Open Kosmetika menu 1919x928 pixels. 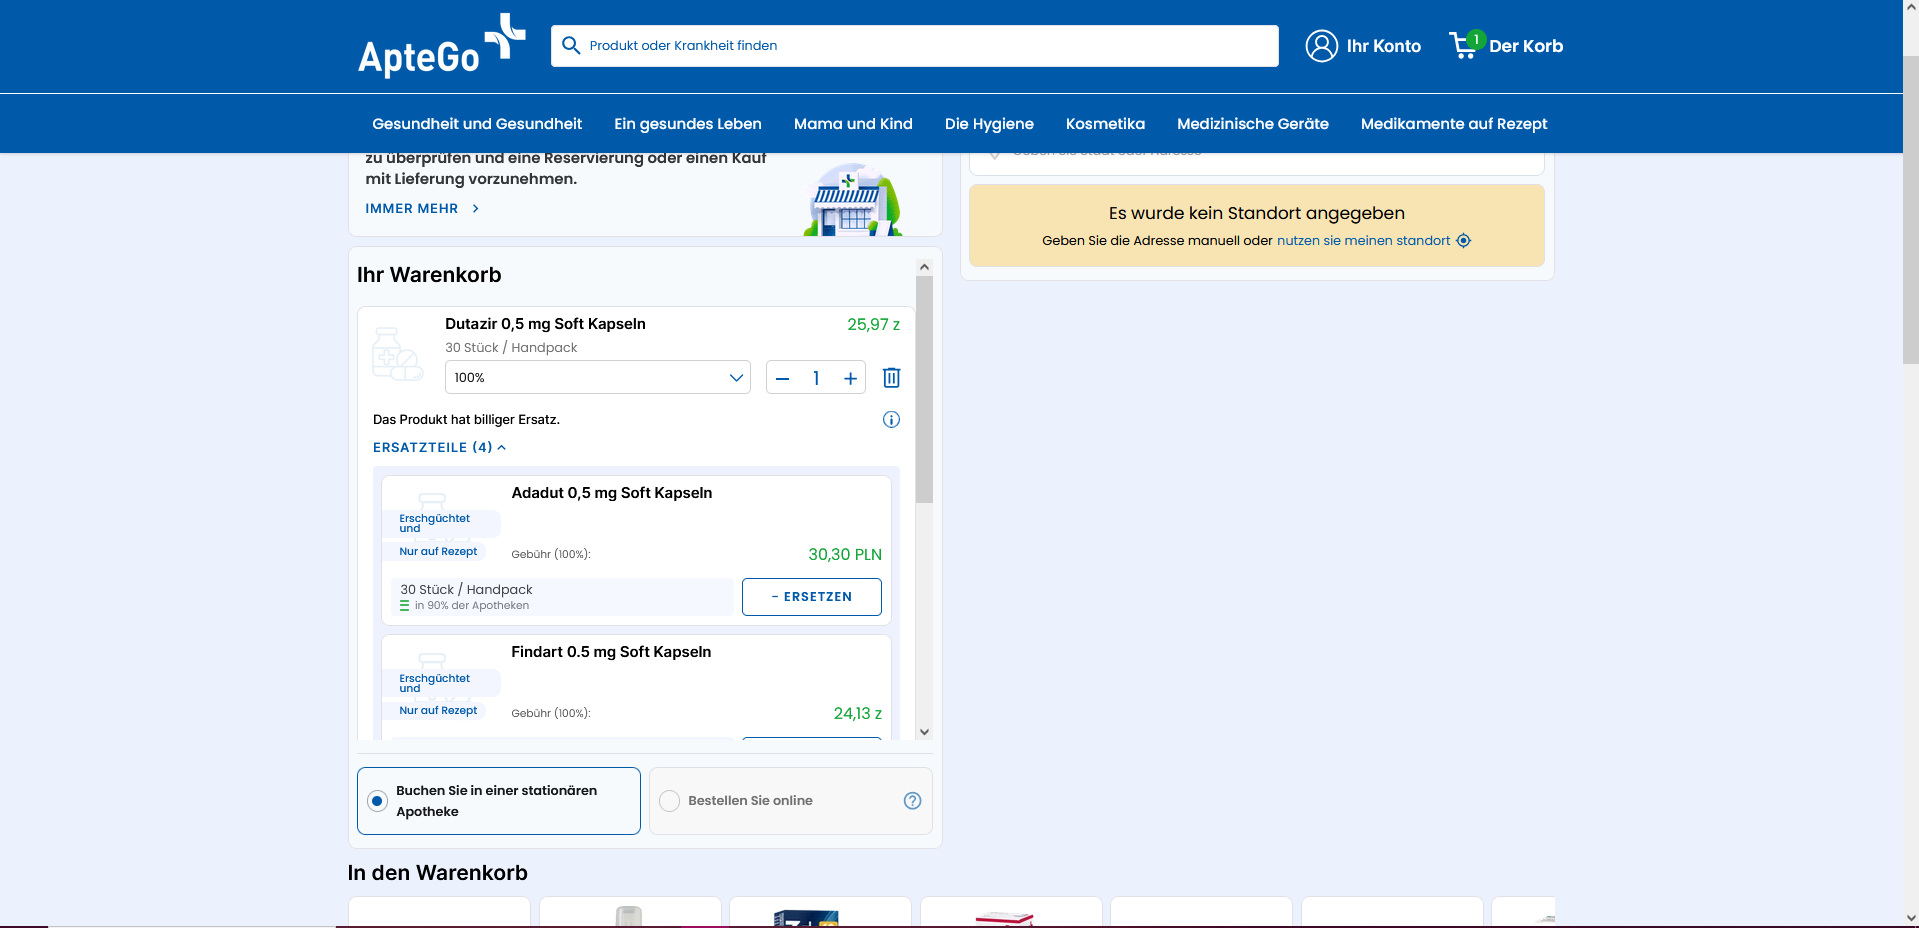pyautogui.click(x=1105, y=124)
